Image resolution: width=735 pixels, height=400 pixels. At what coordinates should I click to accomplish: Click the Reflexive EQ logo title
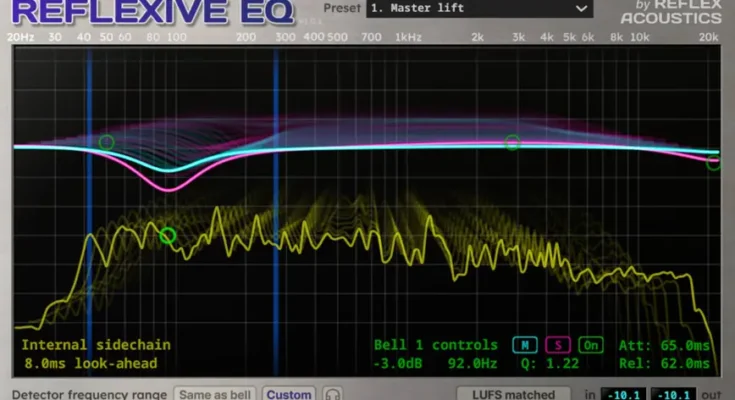pos(153,11)
